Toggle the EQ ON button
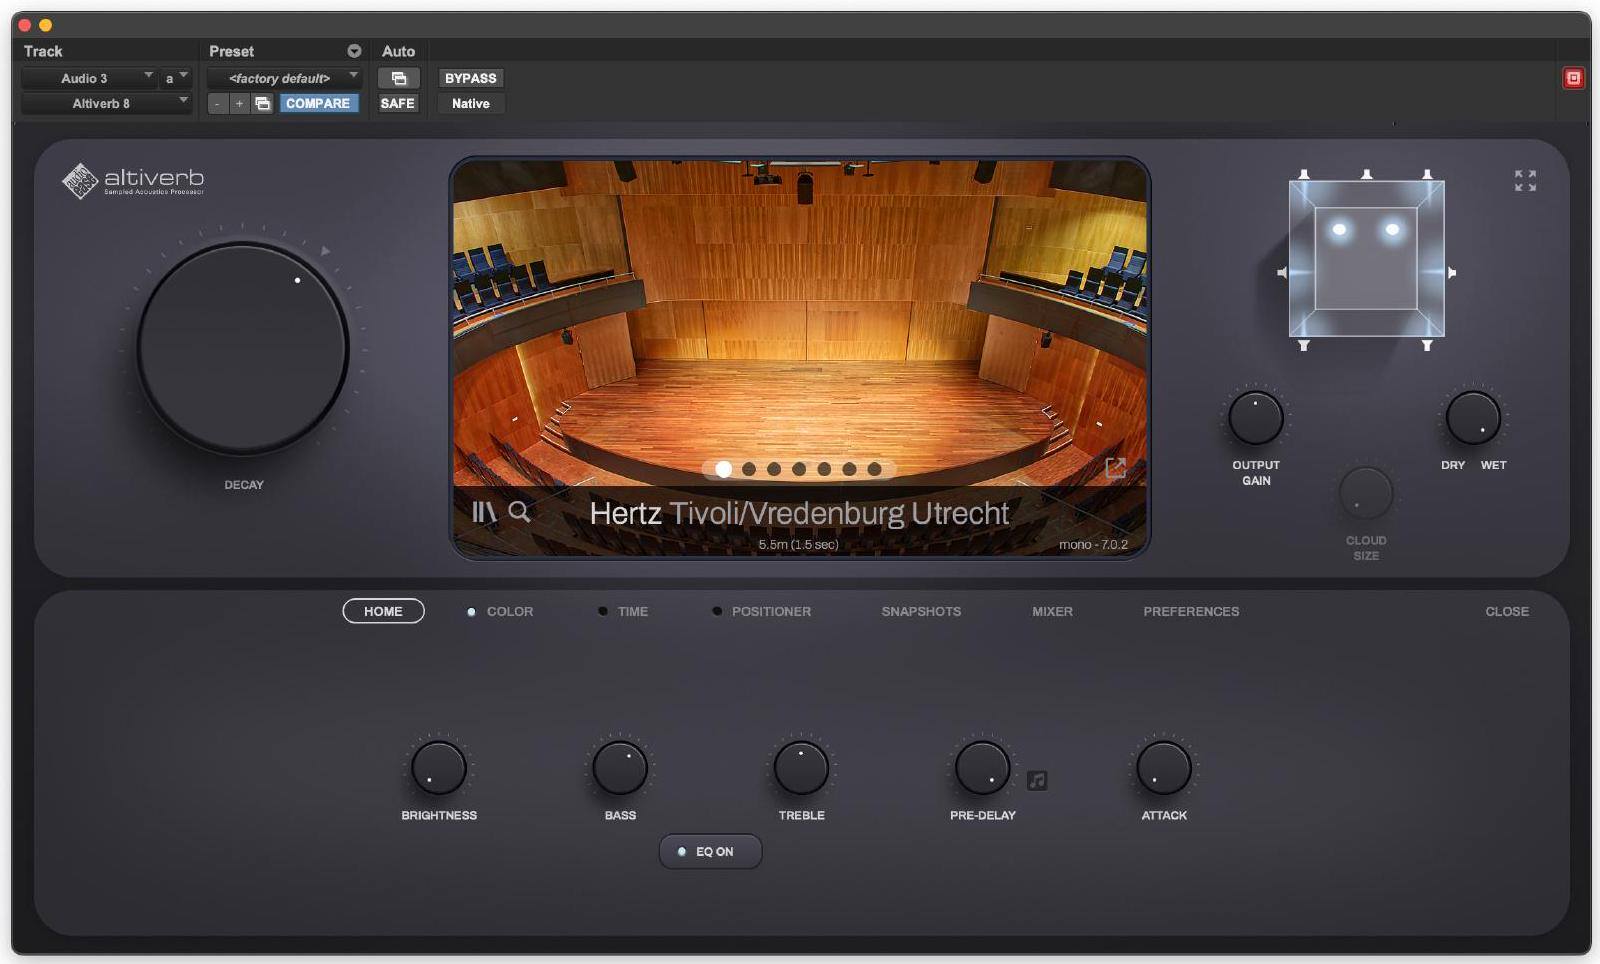1600x964 pixels. [x=710, y=852]
